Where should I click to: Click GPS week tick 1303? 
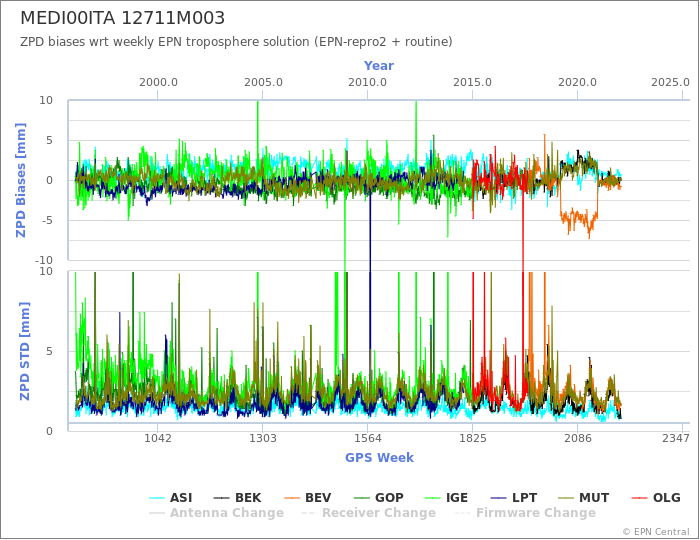pyautogui.click(x=262, y=438)
